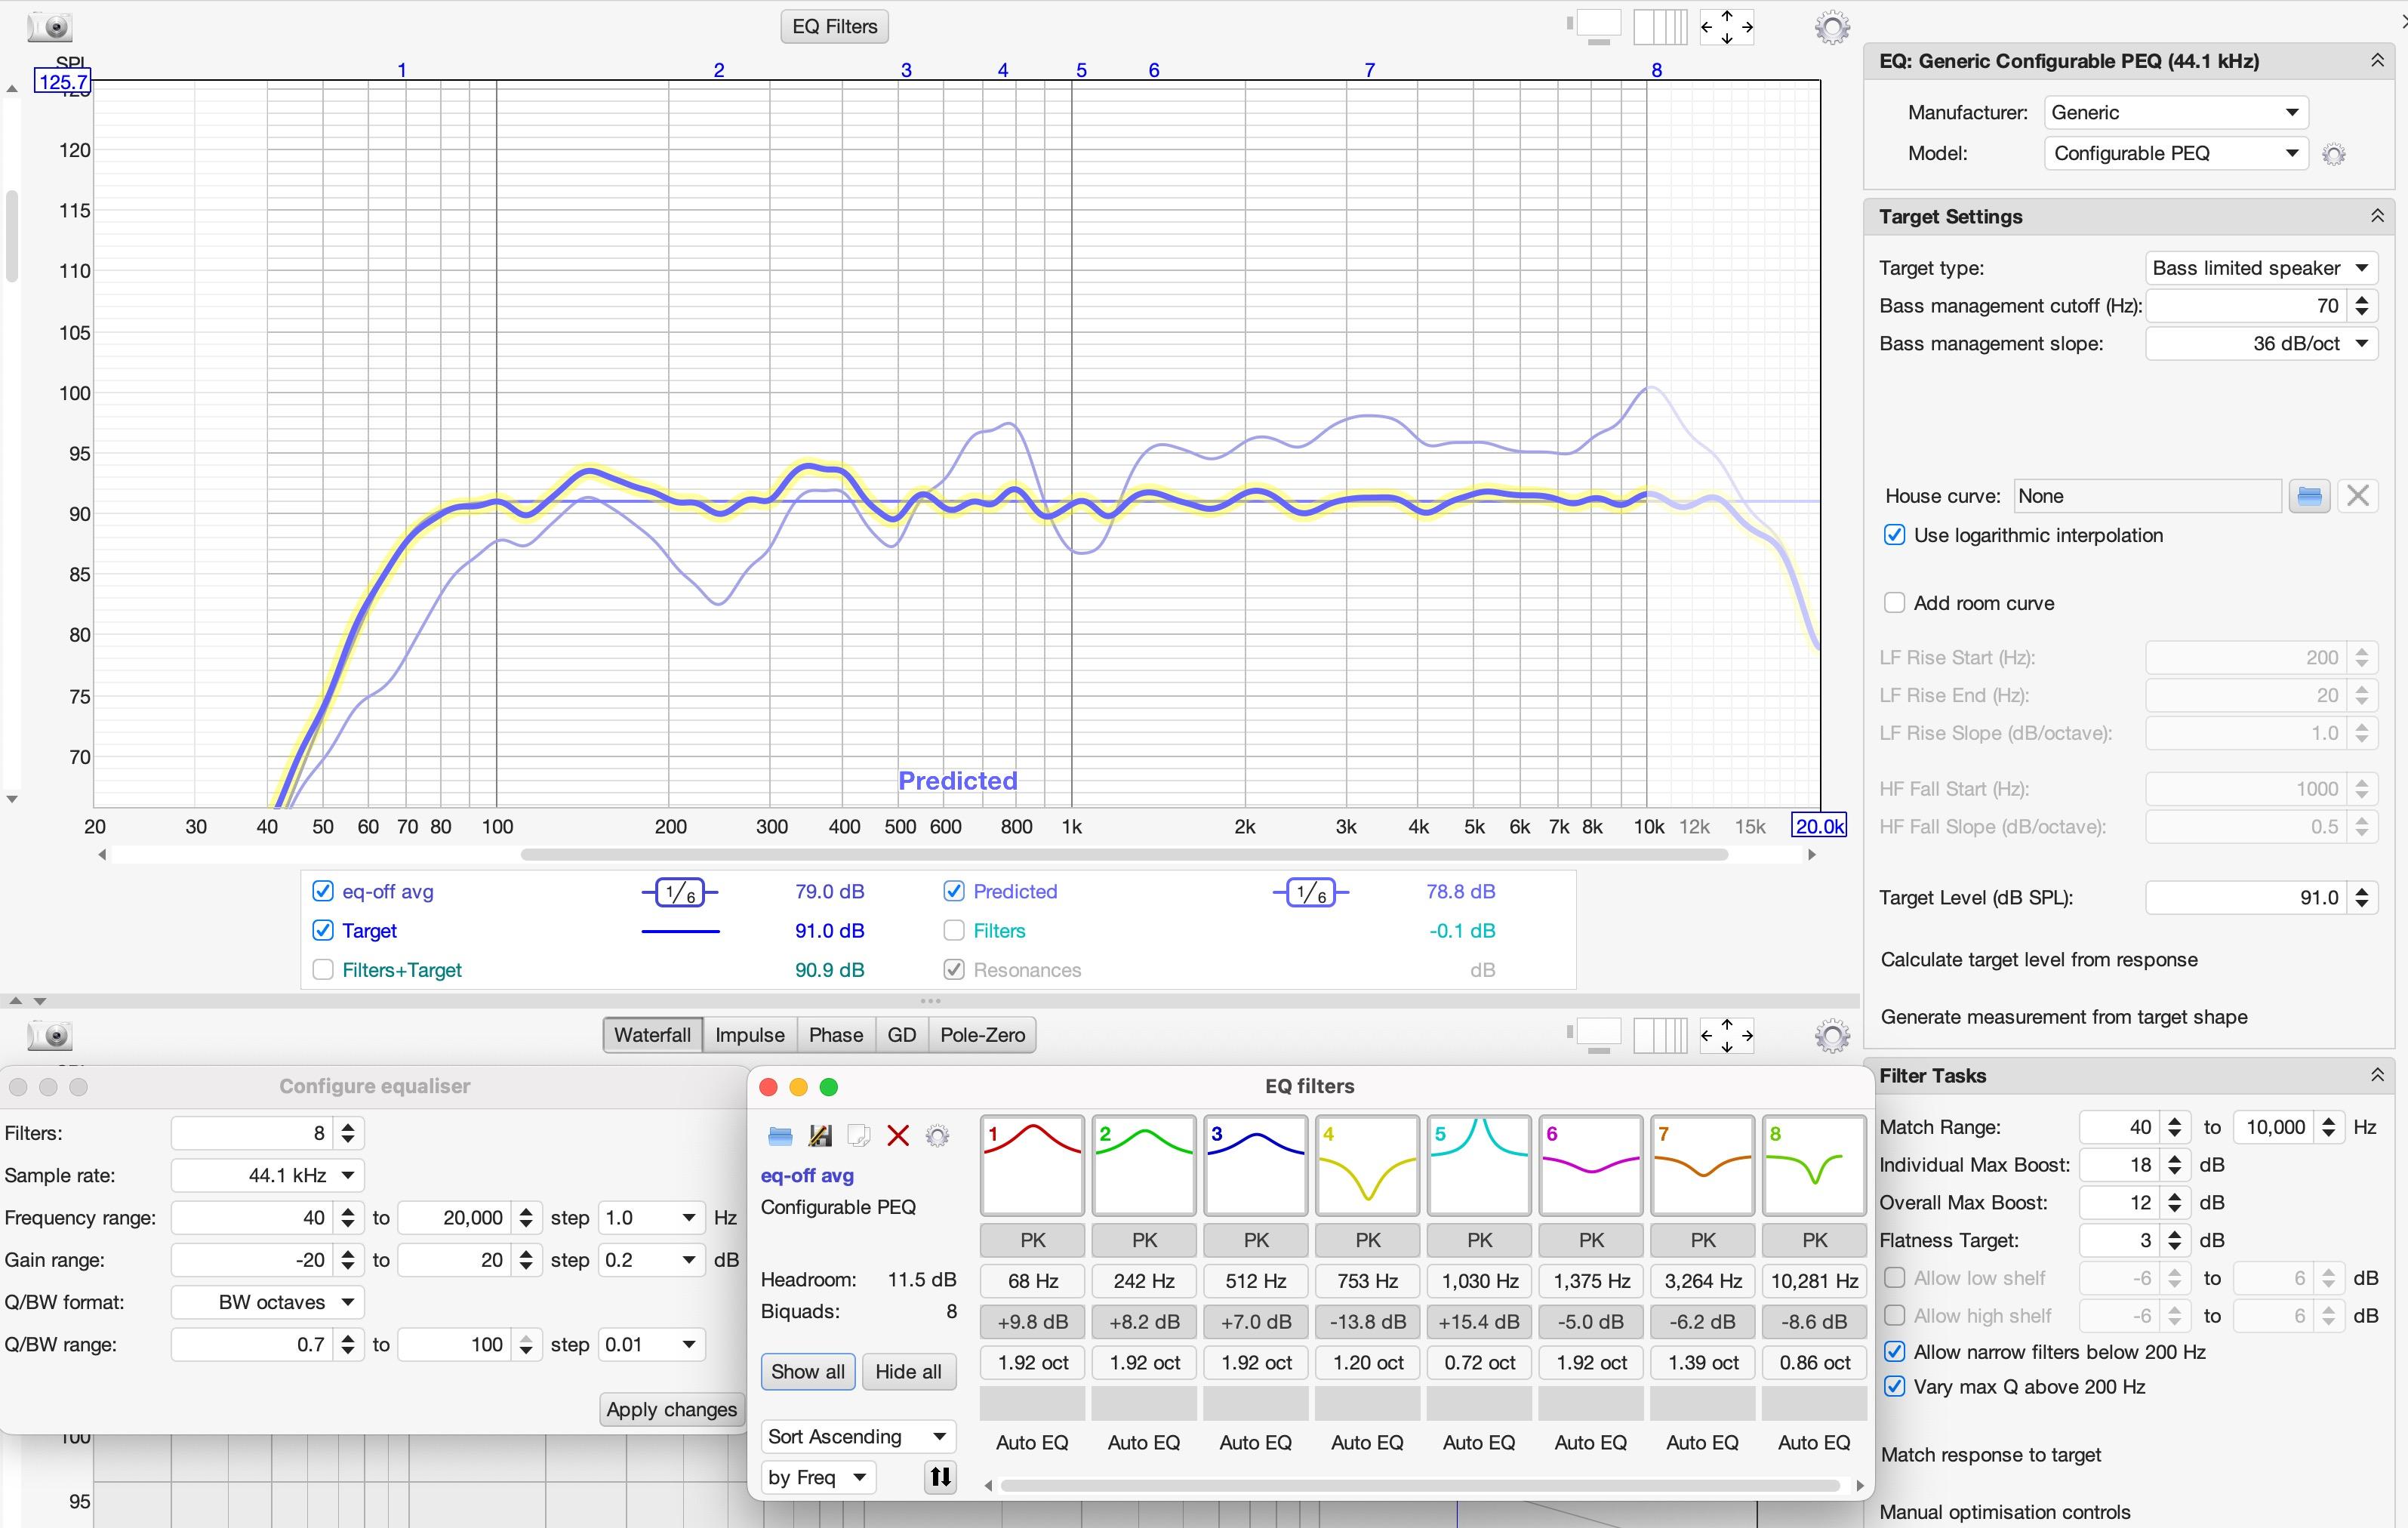Enable the Filters trace checkbox
Viewport: 2408px width, 1528px height.
pyautogui.click(x=954, y=930)
